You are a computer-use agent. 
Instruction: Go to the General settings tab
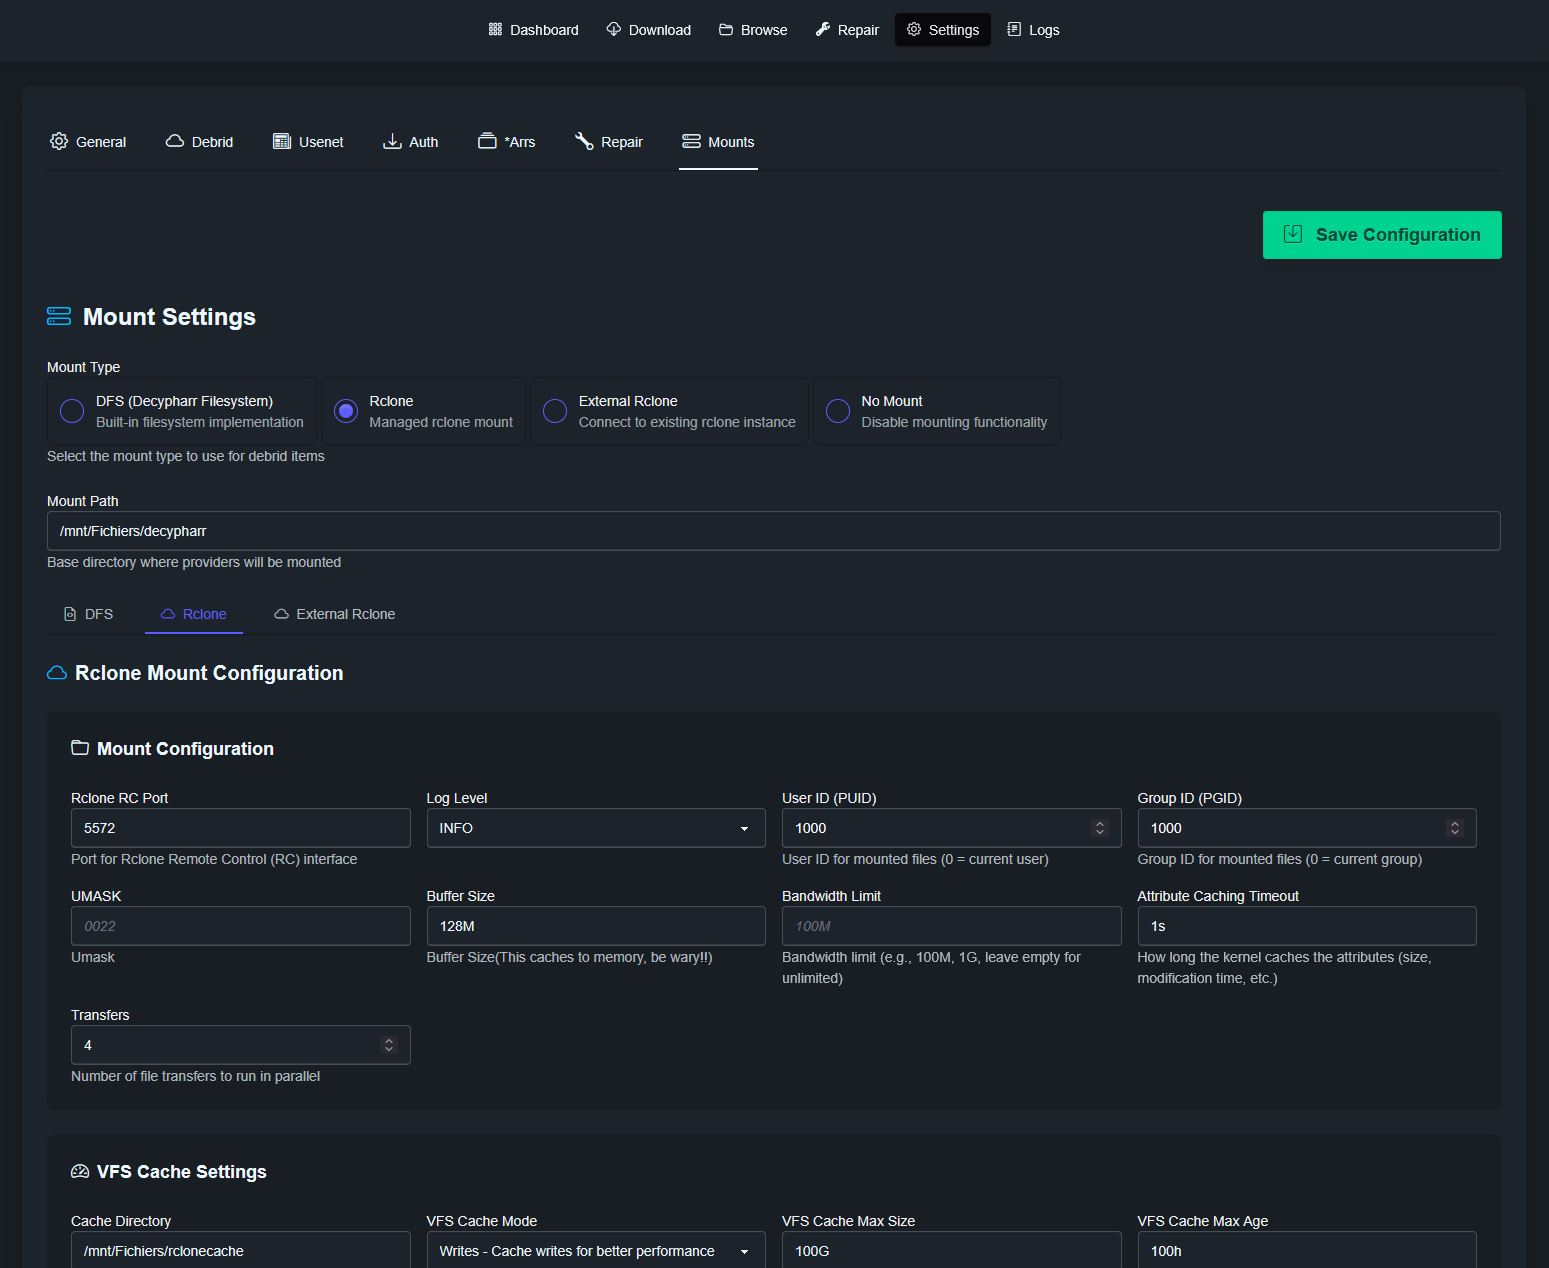88,142
